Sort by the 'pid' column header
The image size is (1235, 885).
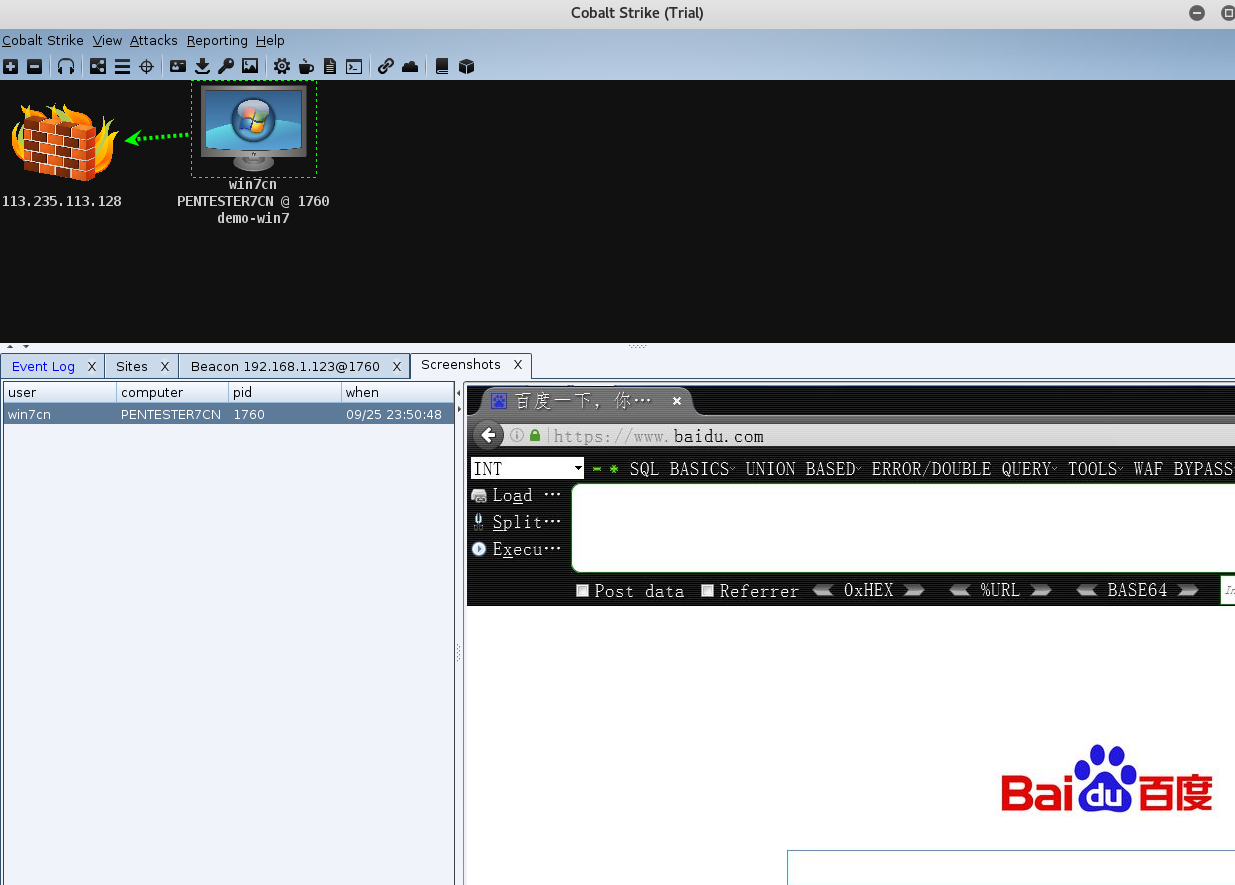coord(284,393)
